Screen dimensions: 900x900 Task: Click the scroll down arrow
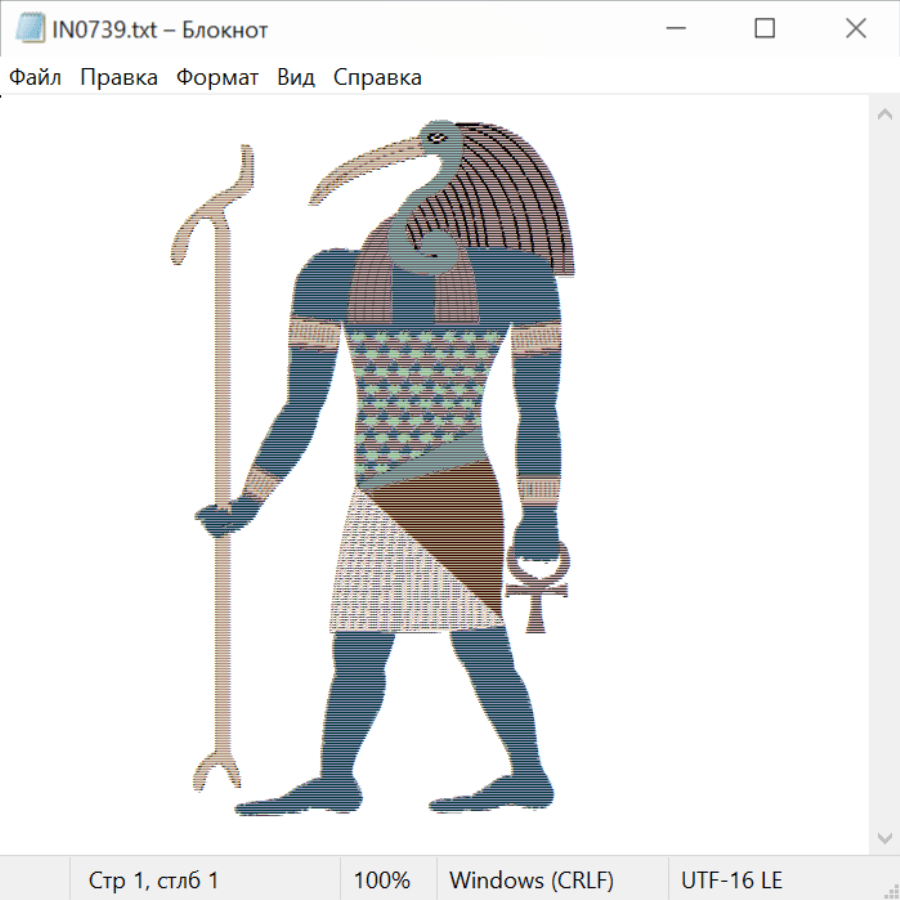pyautogui.click(x=884, y=837)
